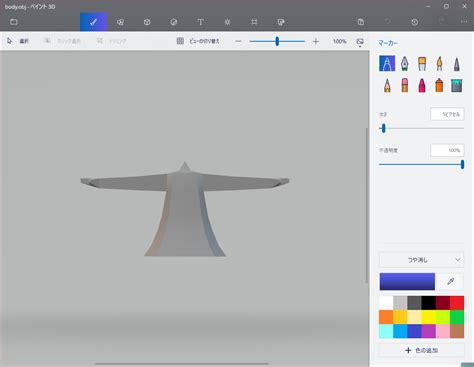Toggle ビューの切り替え 3D view
This screenshot has height=367, width=474.
[x=198, y=41]
